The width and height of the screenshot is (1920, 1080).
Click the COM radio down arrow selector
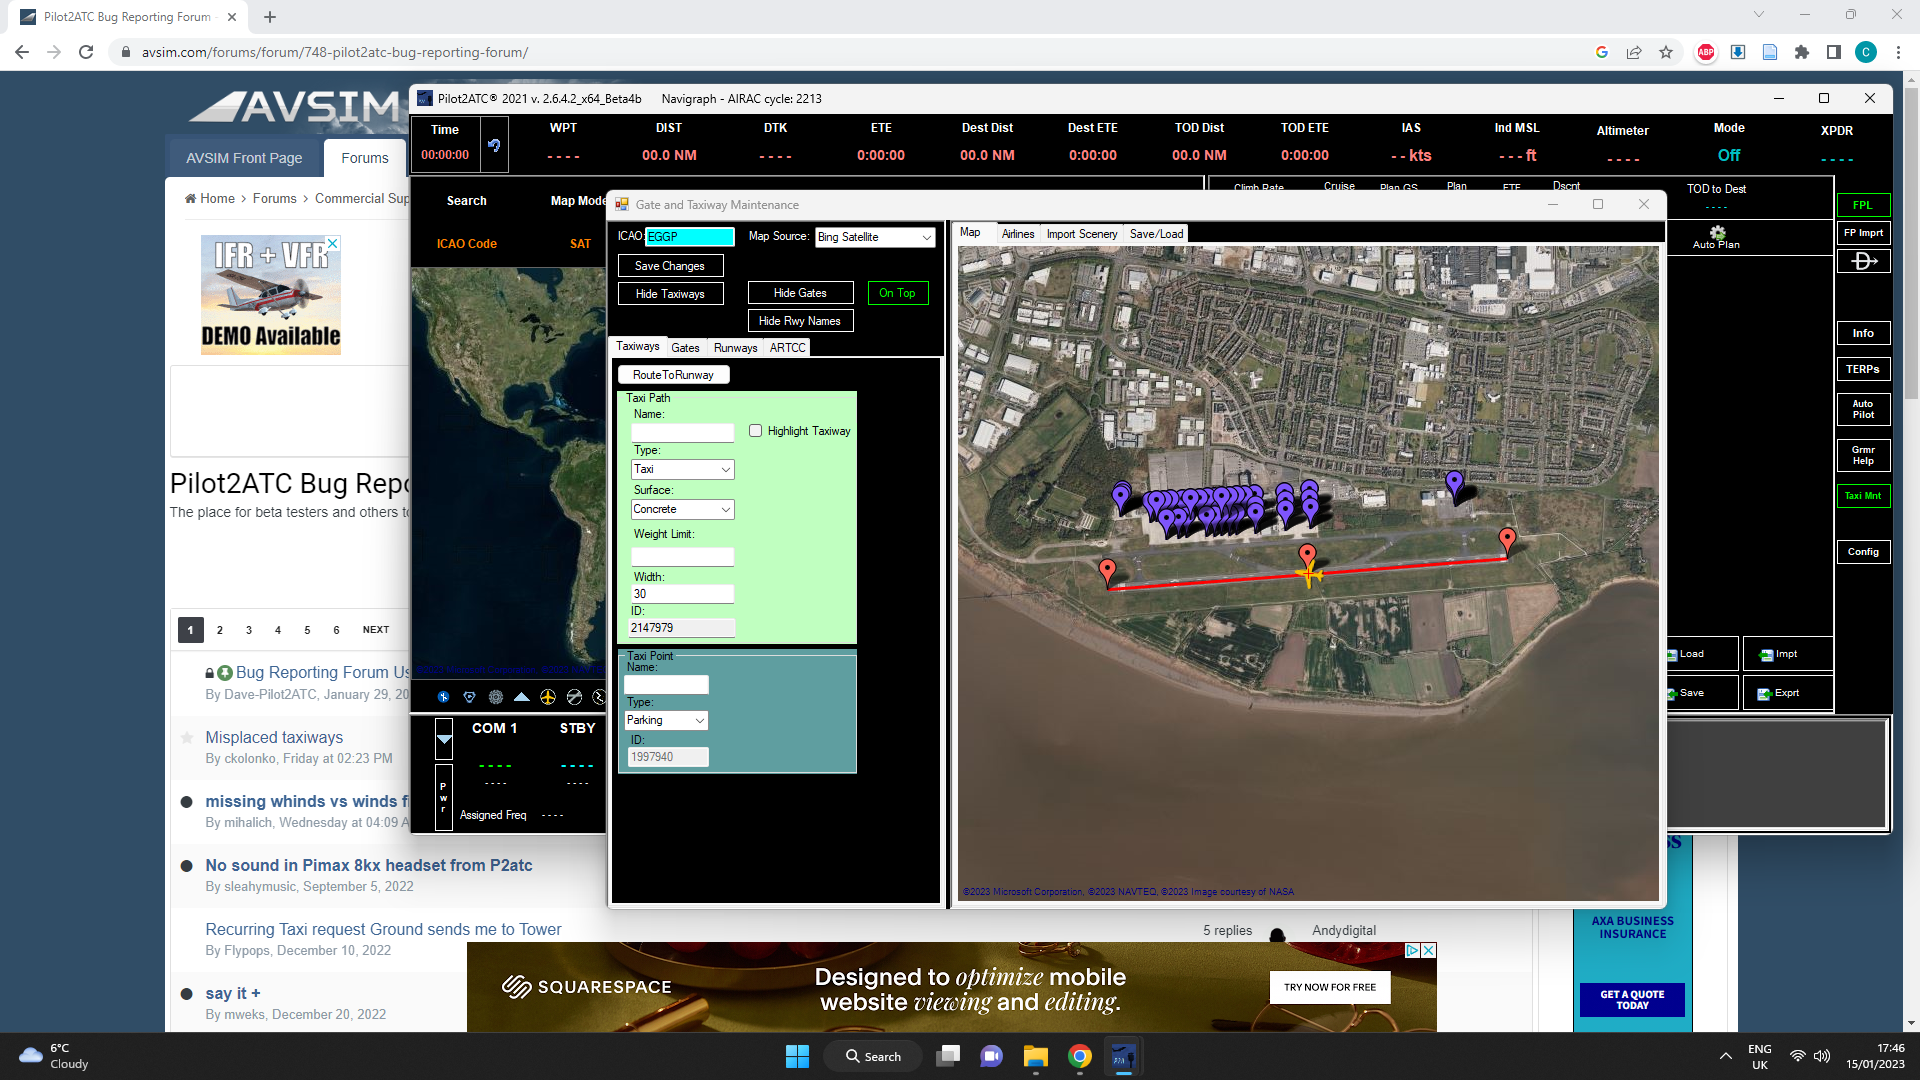point(445,740)
